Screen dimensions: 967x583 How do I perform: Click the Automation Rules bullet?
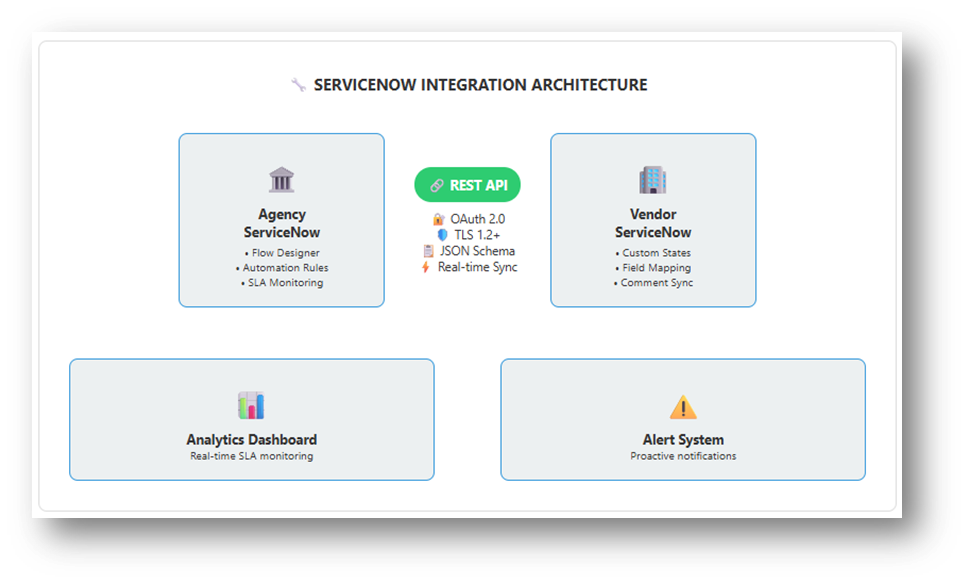[282, 268]
